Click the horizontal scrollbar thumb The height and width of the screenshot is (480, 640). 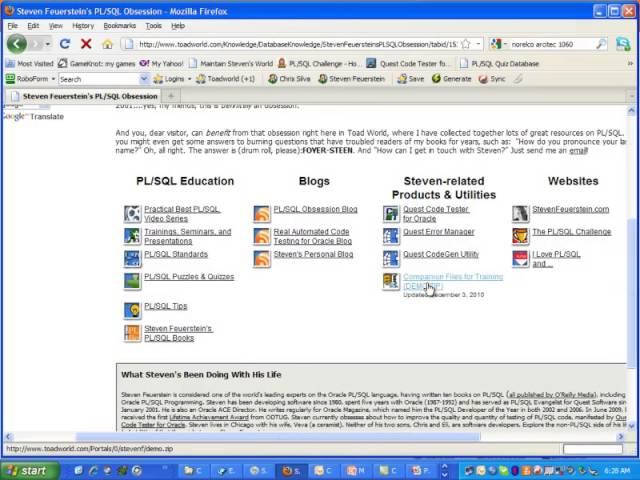[x=278, y=437]
